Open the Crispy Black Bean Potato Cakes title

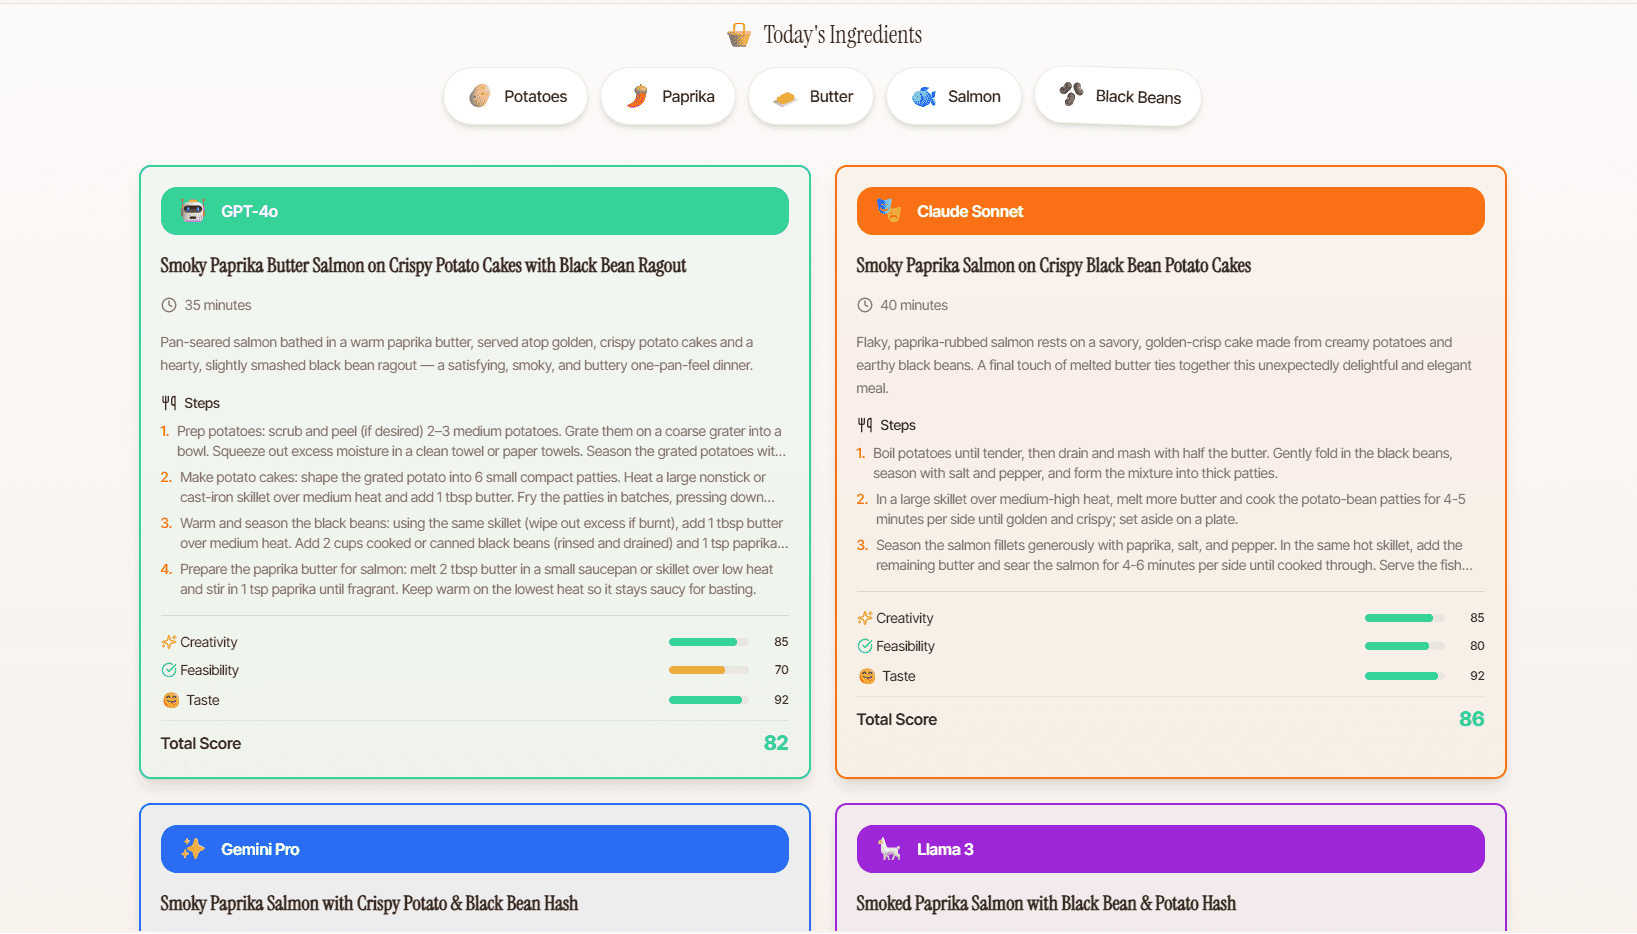(x=1053, y=266)
